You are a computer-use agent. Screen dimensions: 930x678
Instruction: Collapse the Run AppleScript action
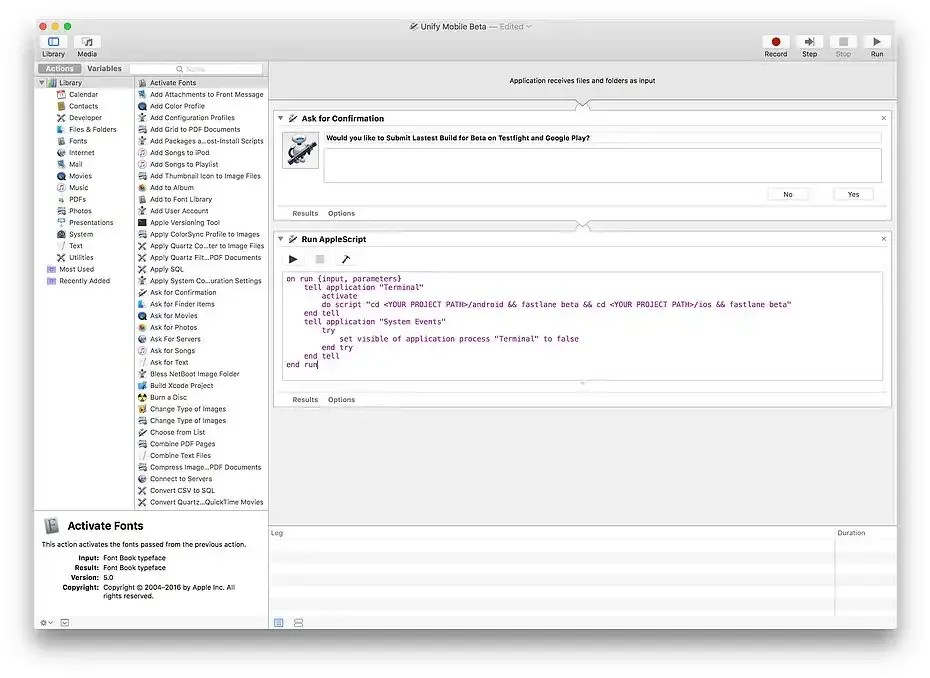tap(281, 239)
